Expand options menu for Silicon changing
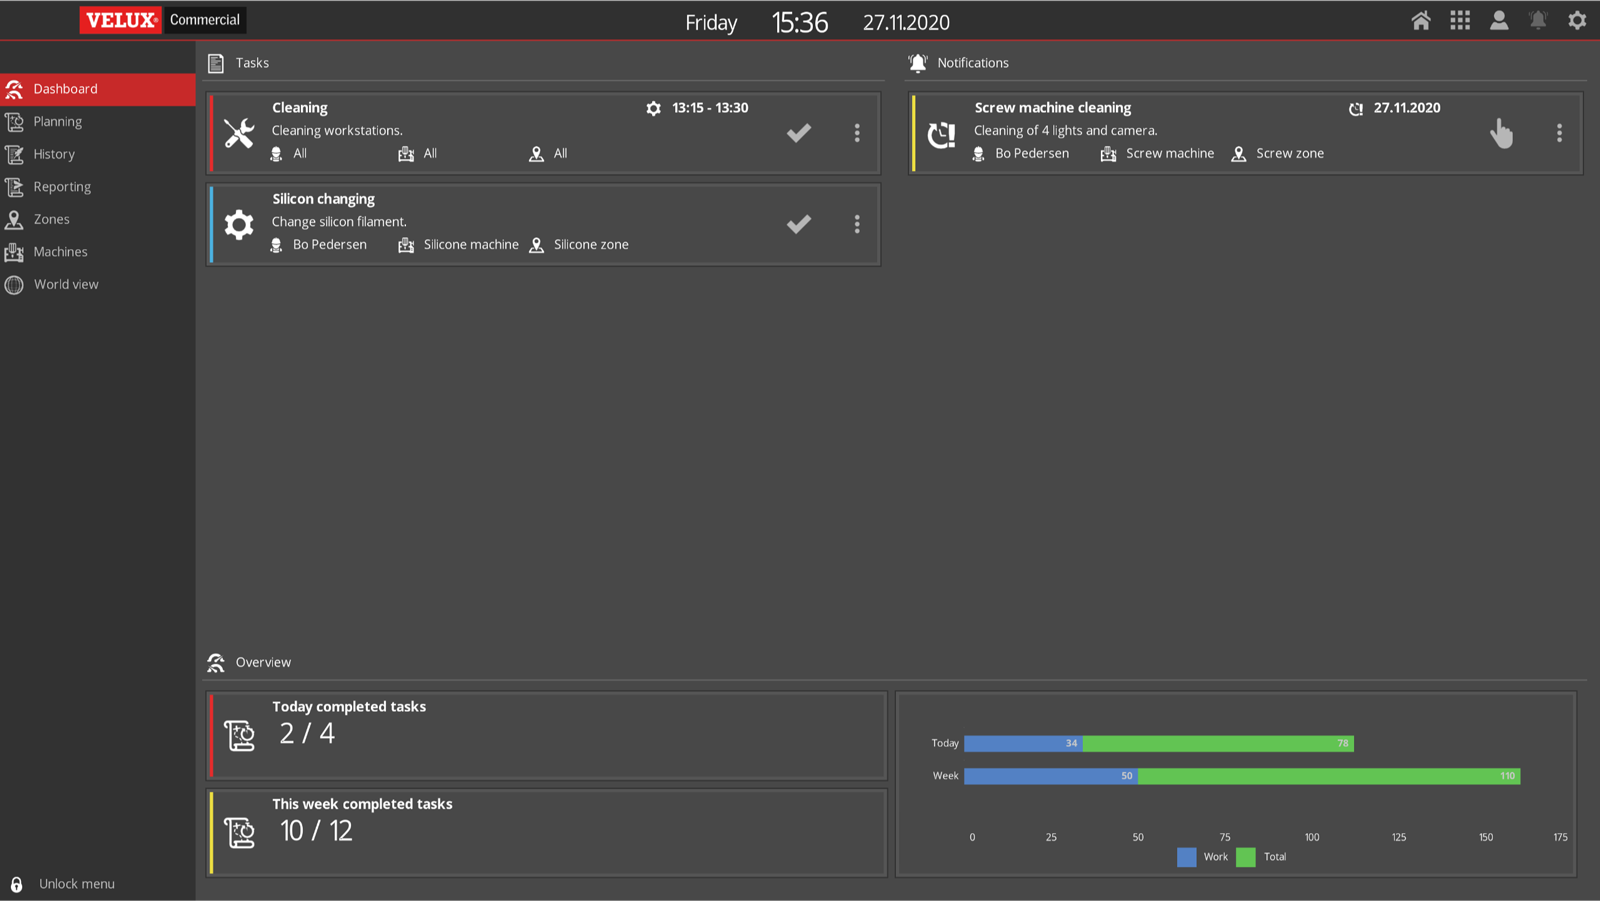1600x901 pixels. (x=857, y=224)
